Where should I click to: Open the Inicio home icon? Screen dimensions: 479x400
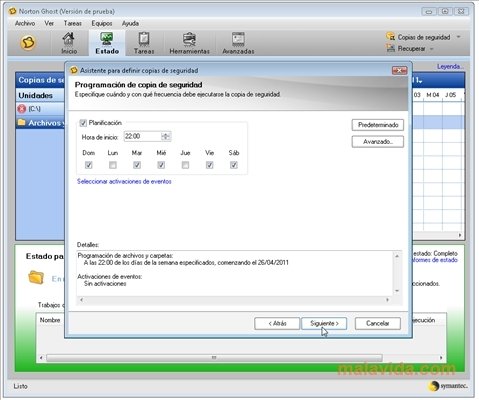point(69,39)
